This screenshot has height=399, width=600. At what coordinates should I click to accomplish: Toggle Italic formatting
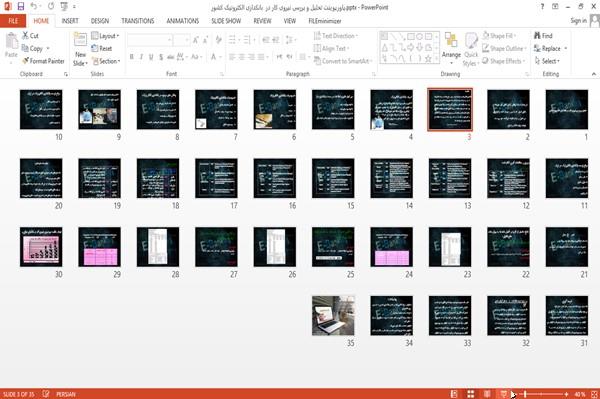[141, 57]
